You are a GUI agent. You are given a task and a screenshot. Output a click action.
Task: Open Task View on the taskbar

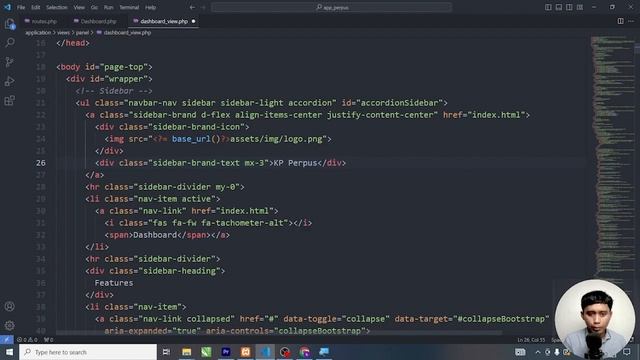[167, 352]
